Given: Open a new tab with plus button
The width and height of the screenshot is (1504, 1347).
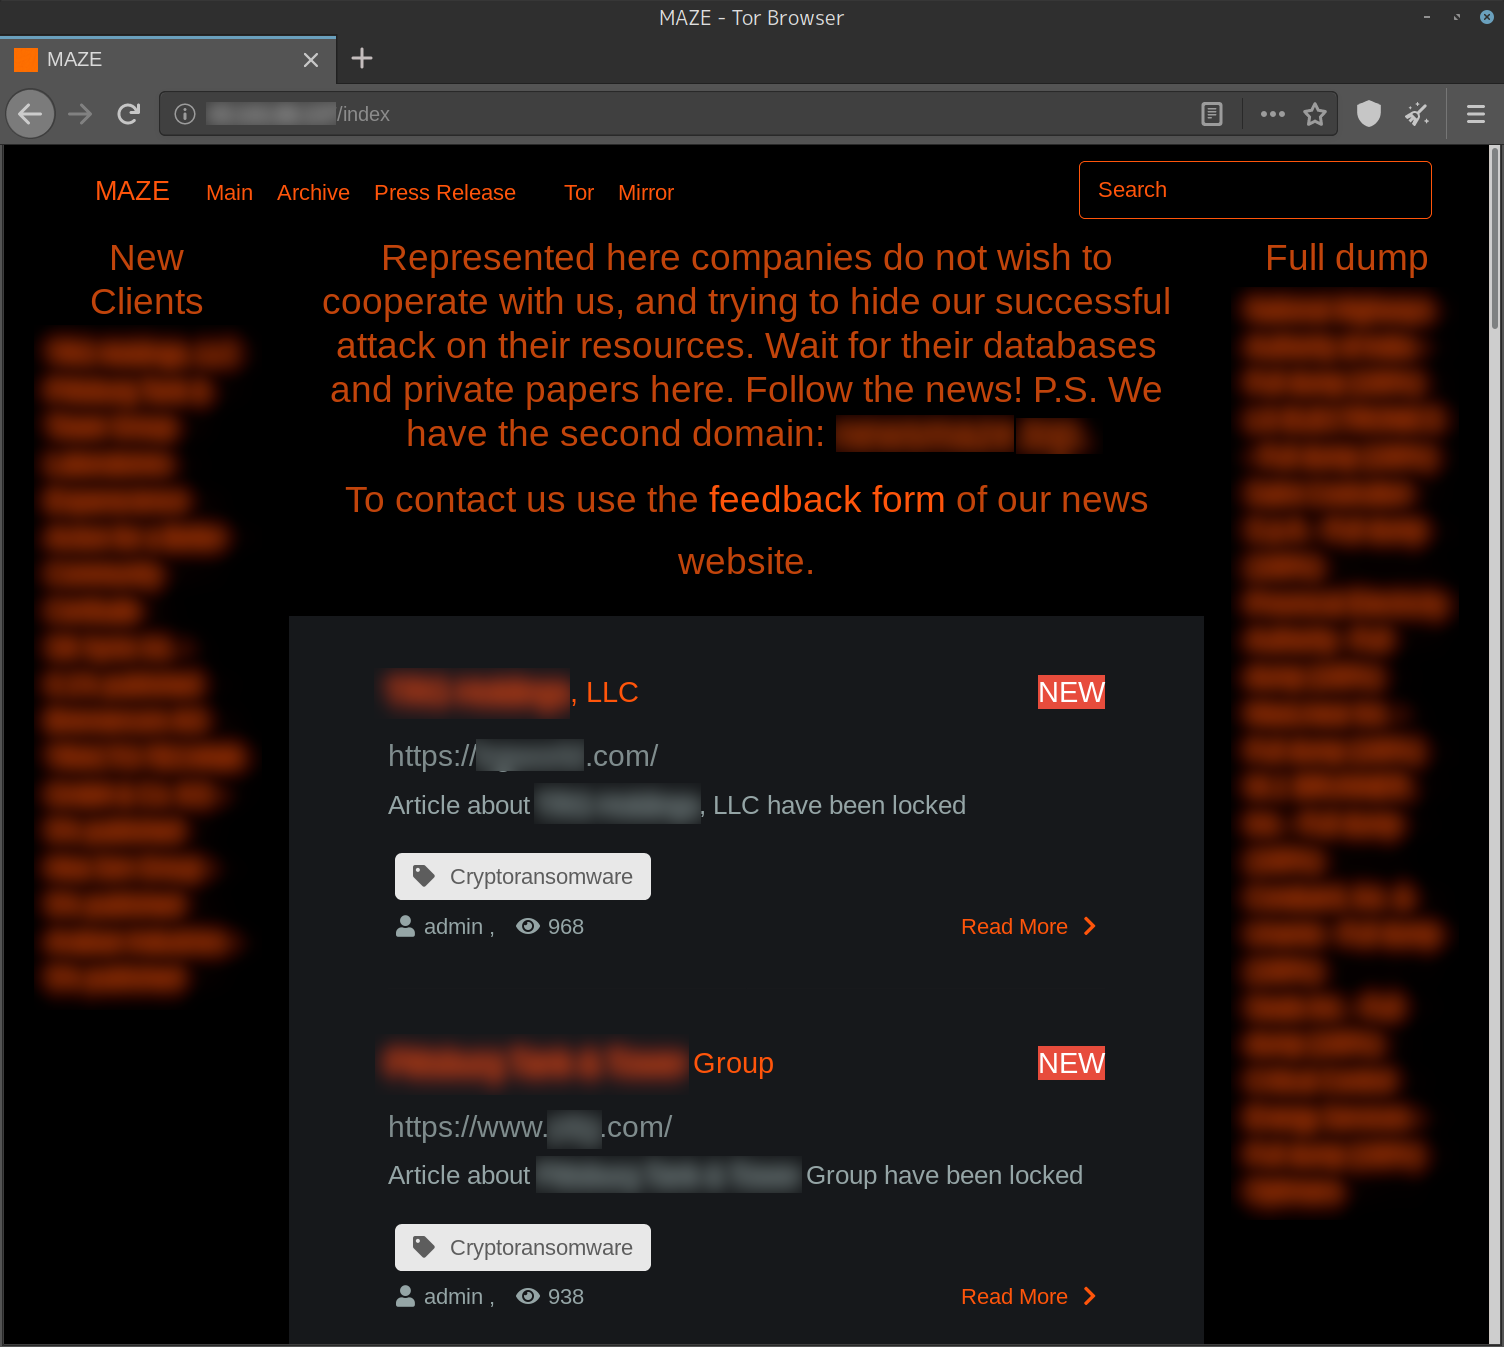Looking at the screenshot, I should [362, 59].
